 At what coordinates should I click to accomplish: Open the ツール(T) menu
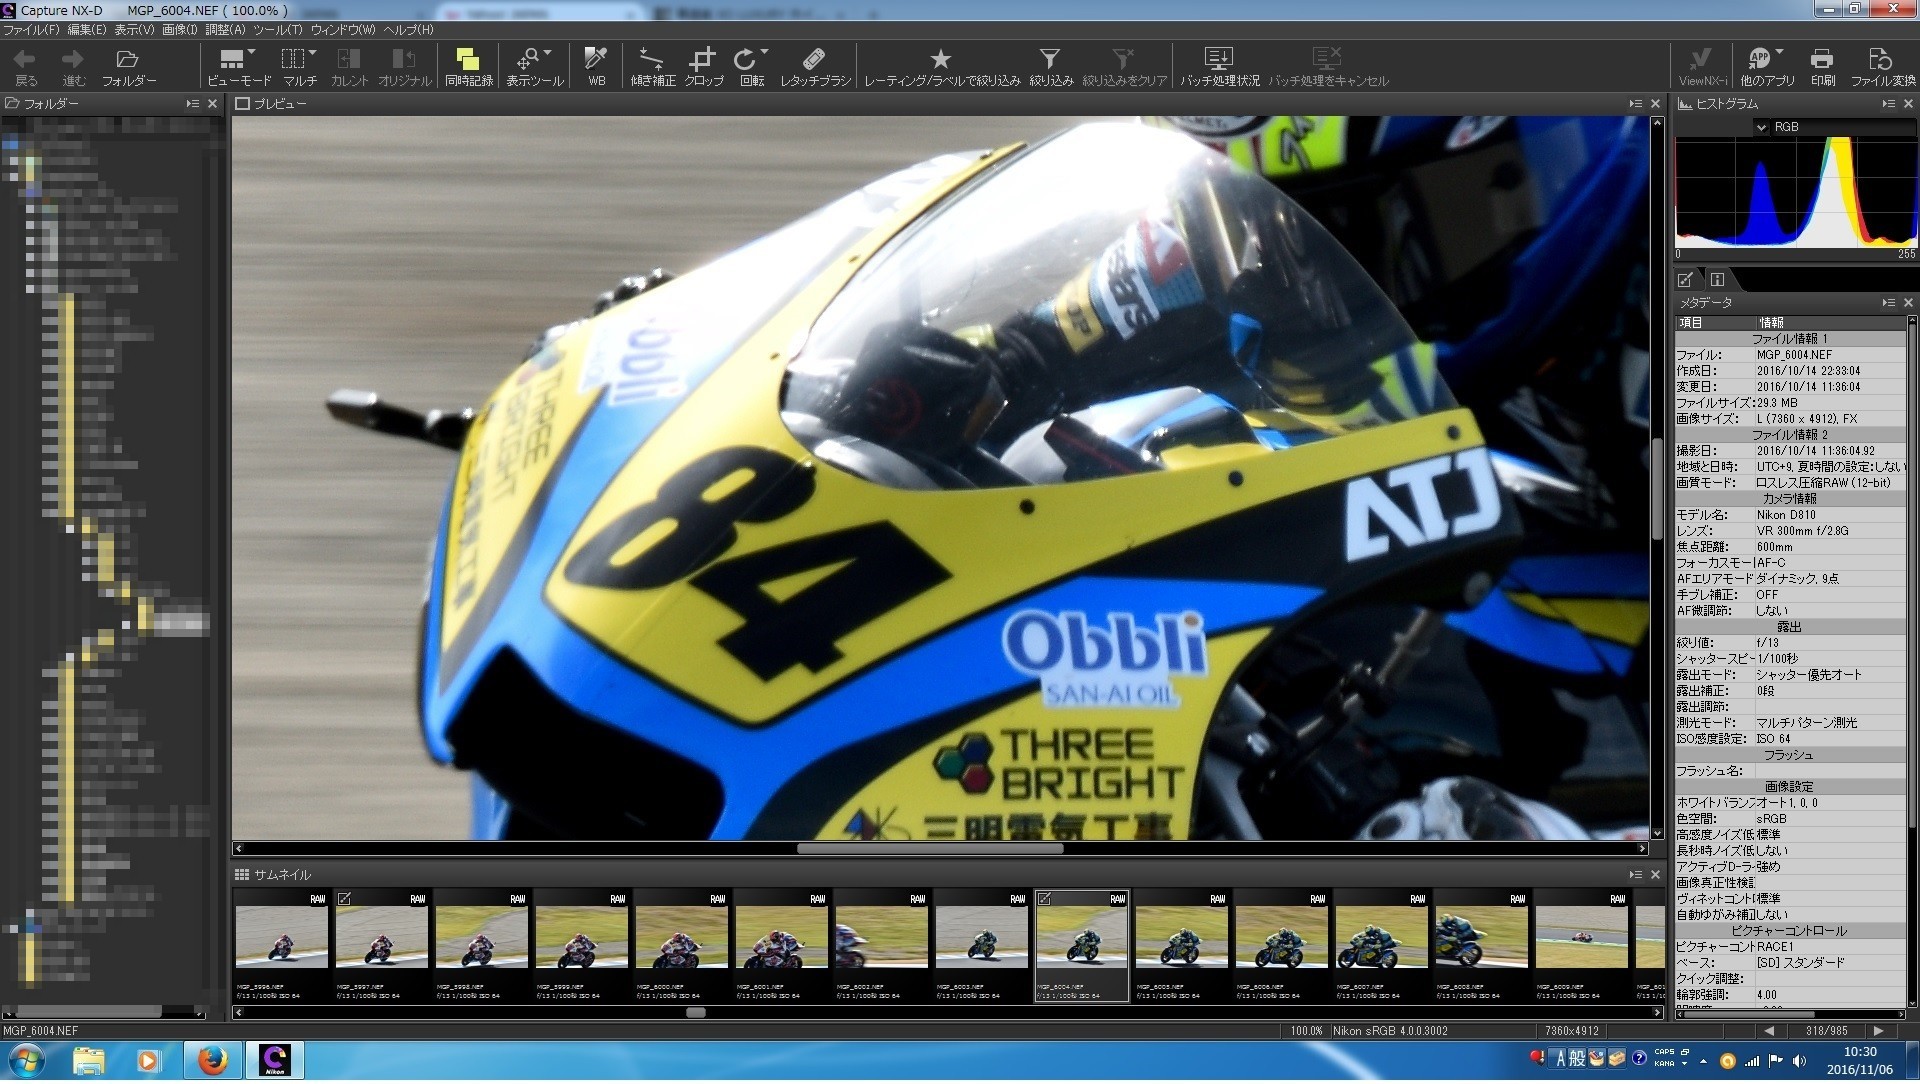[x=277, y=30]
